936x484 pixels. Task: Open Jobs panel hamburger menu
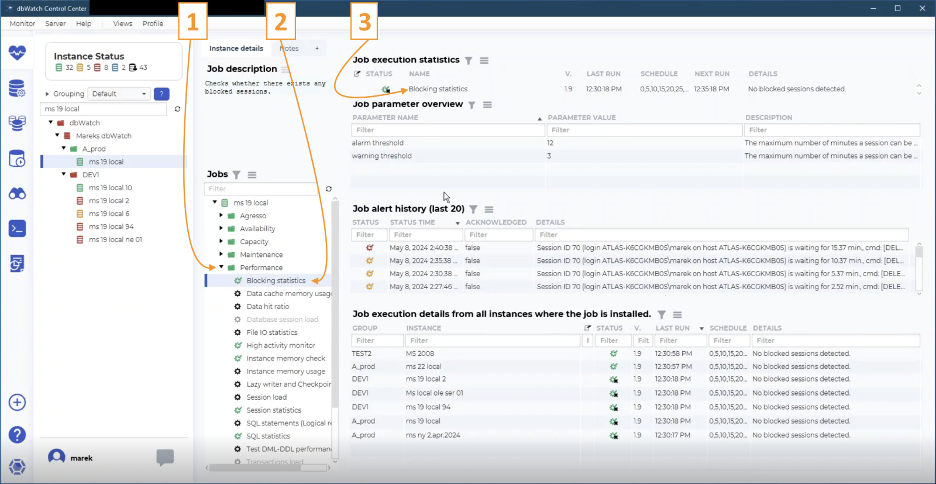point(252,174)
